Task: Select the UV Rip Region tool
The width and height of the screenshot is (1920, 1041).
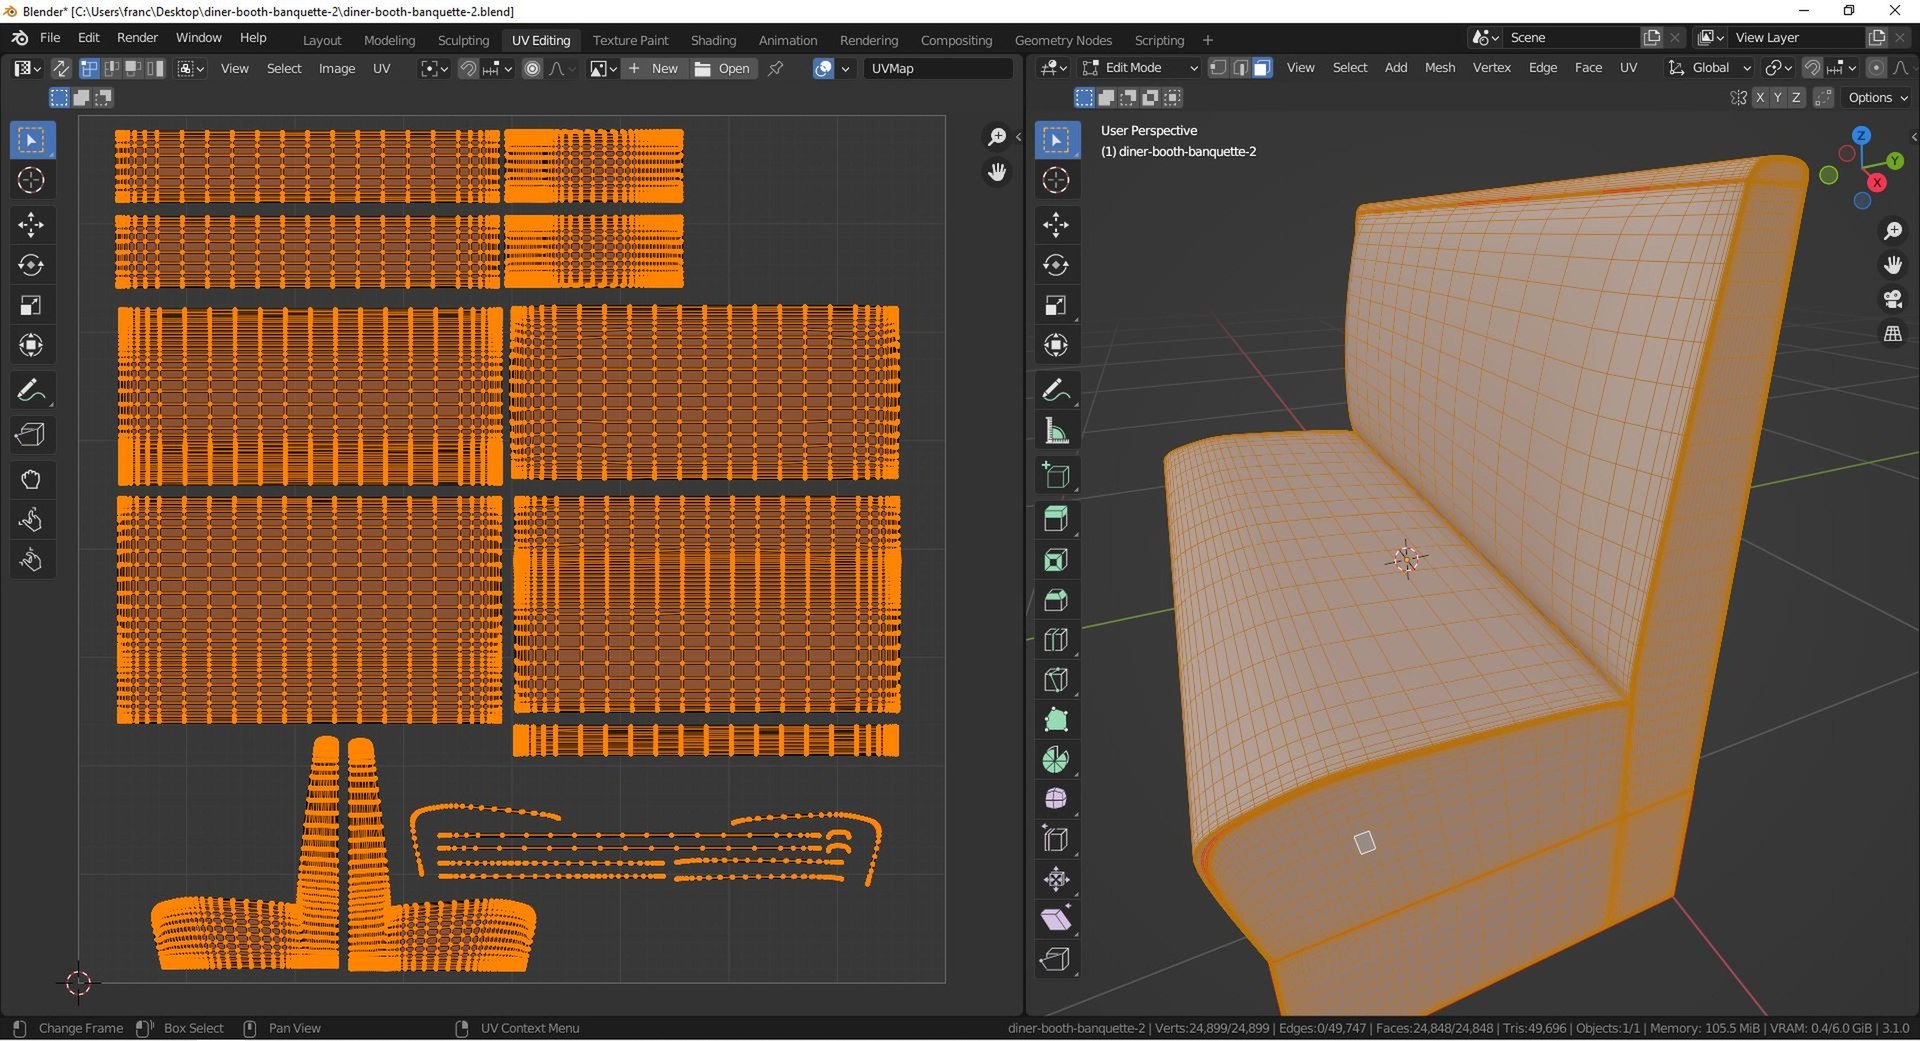Action: (31, 435)
